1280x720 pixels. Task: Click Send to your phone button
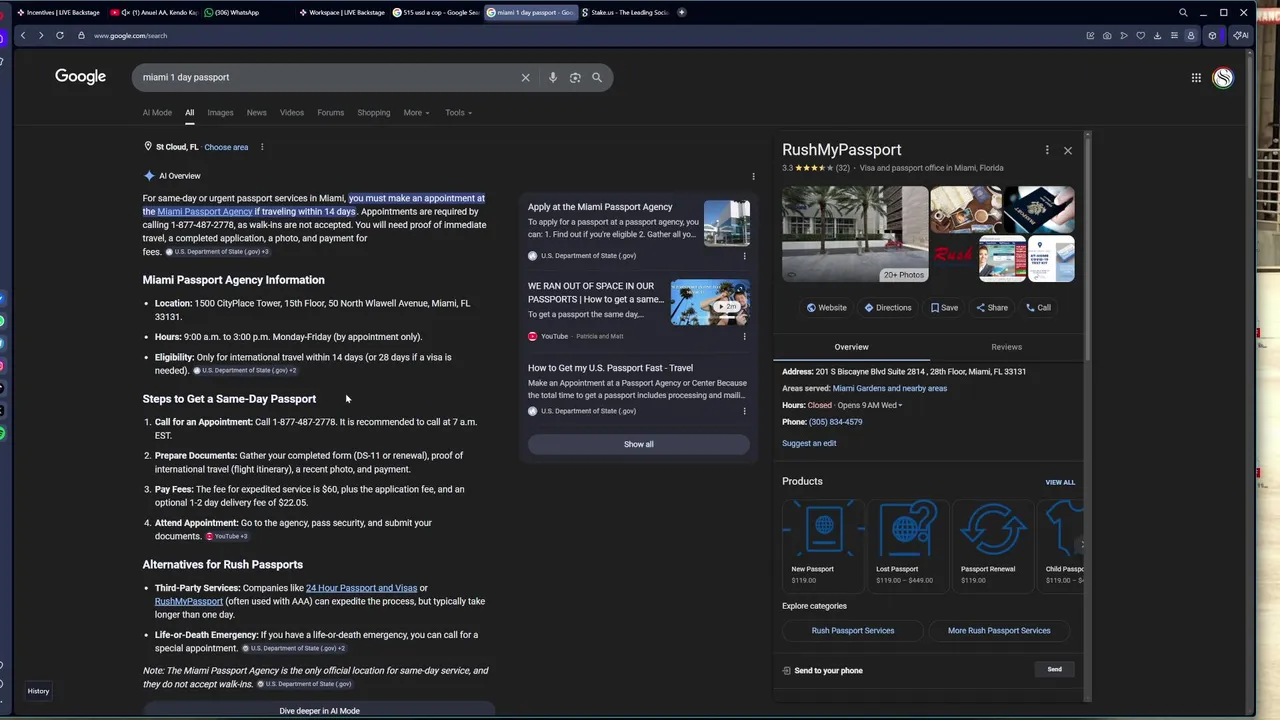1055,669
